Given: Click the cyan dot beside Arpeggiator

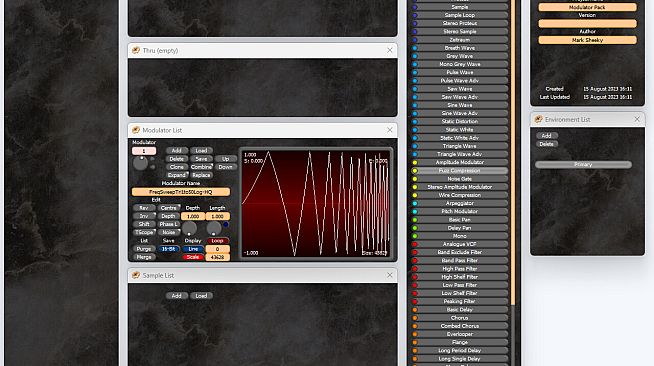Looking at the screenshot, I should click(415, 203).
